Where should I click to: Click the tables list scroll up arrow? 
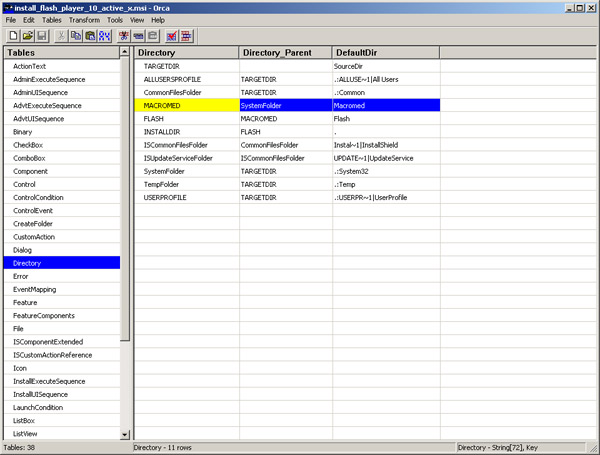[125, 52]
